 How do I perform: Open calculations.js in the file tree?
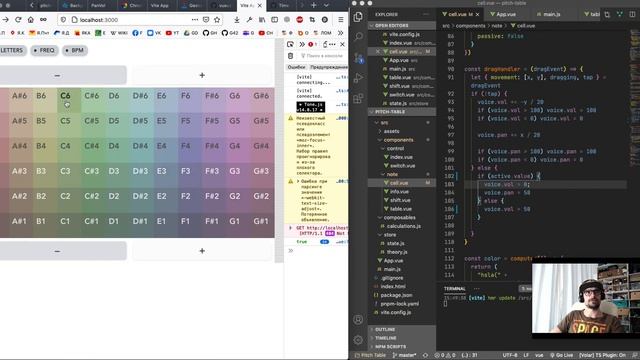pos(404,226)
